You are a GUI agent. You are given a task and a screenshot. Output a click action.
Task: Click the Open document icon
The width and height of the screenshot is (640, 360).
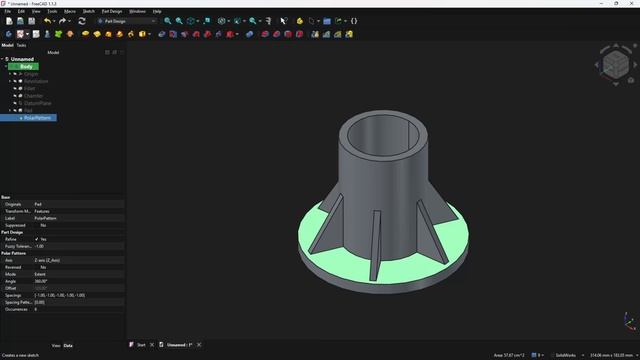click(20, 21)
